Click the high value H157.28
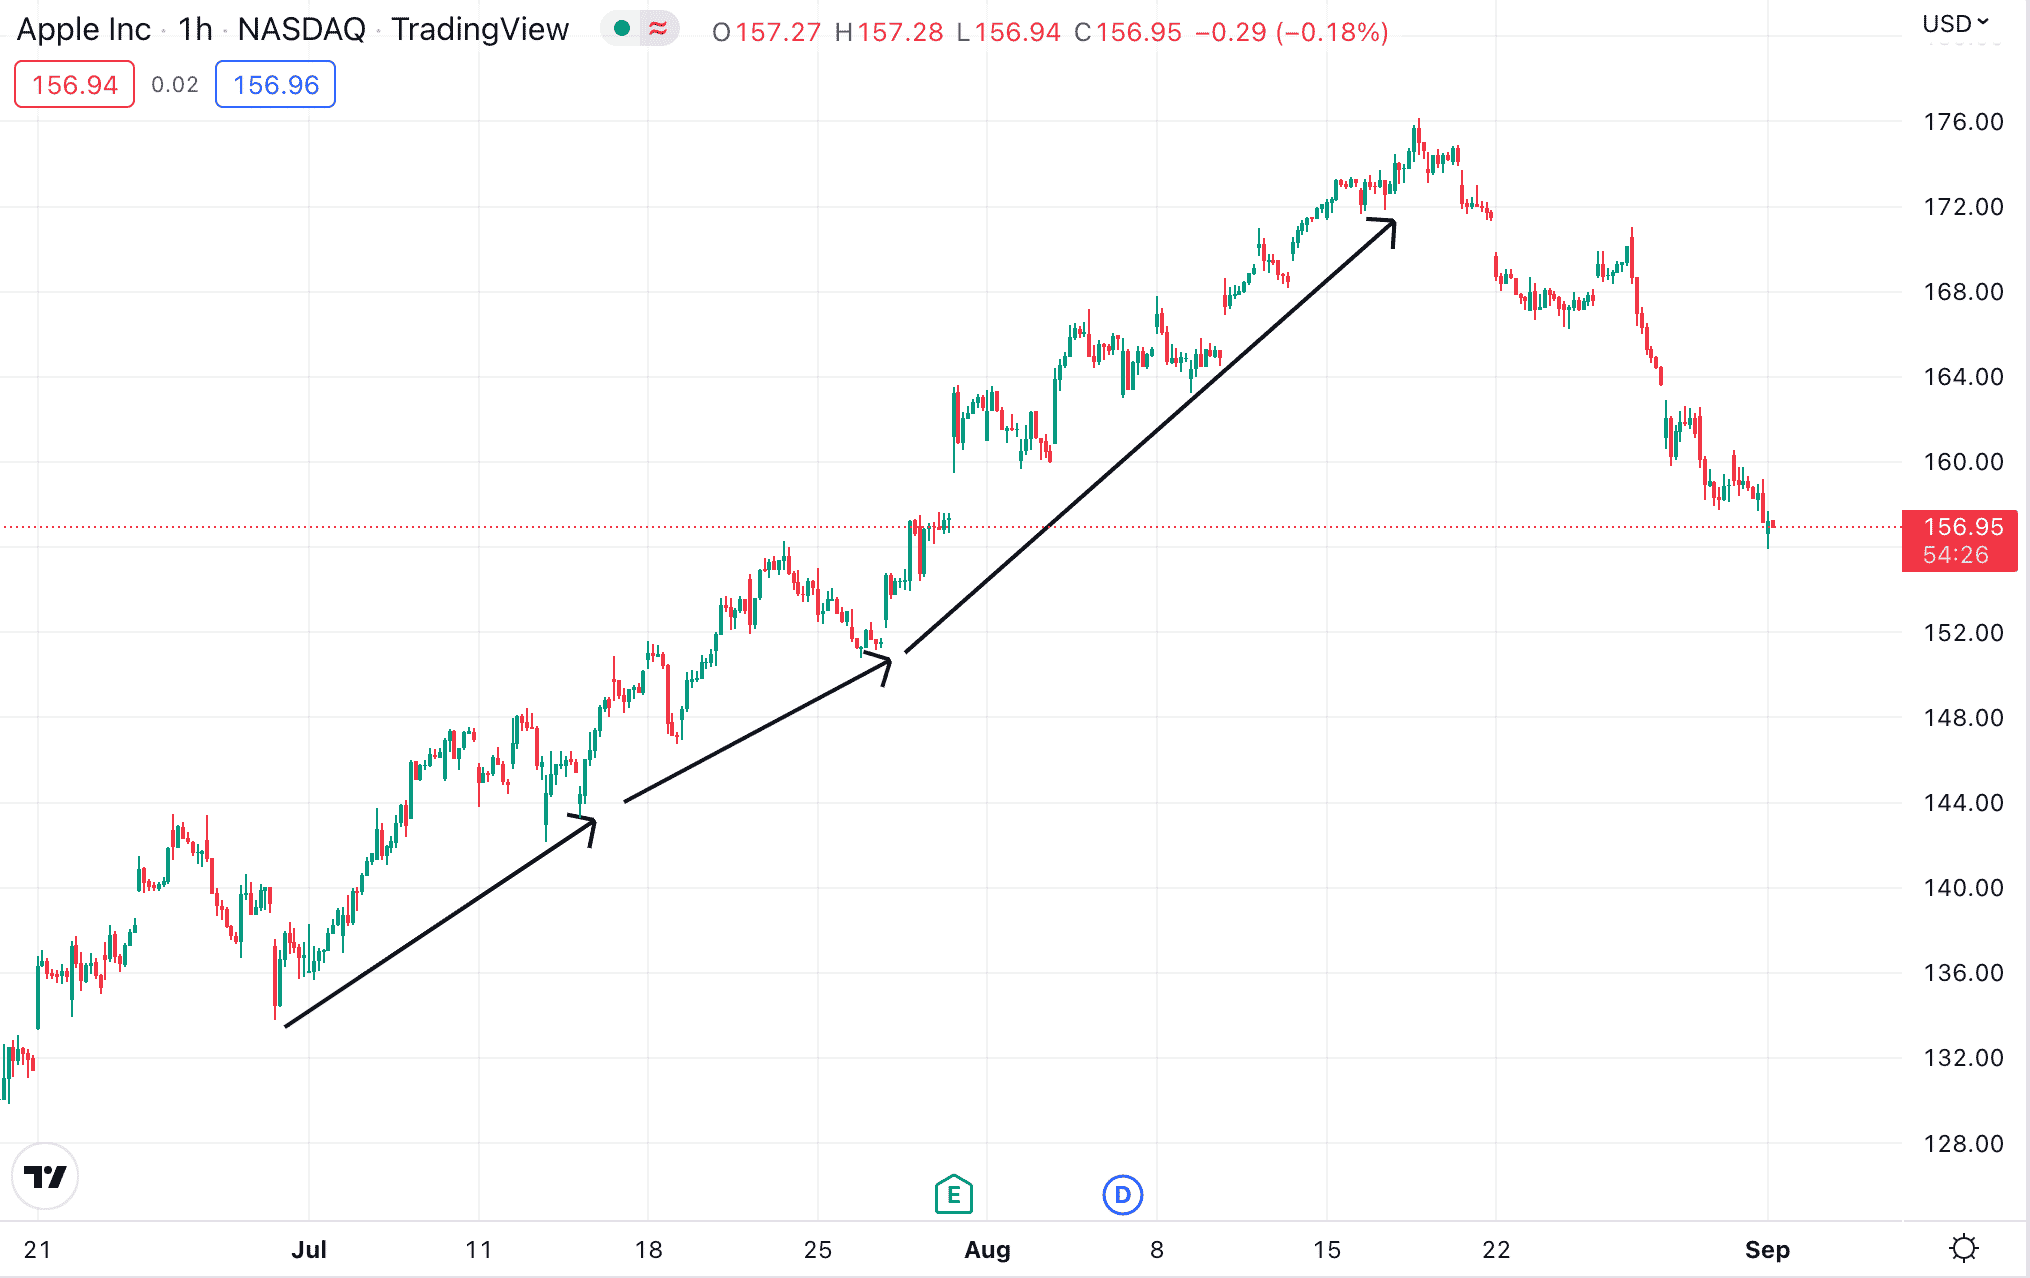 (x=889, y=32)
